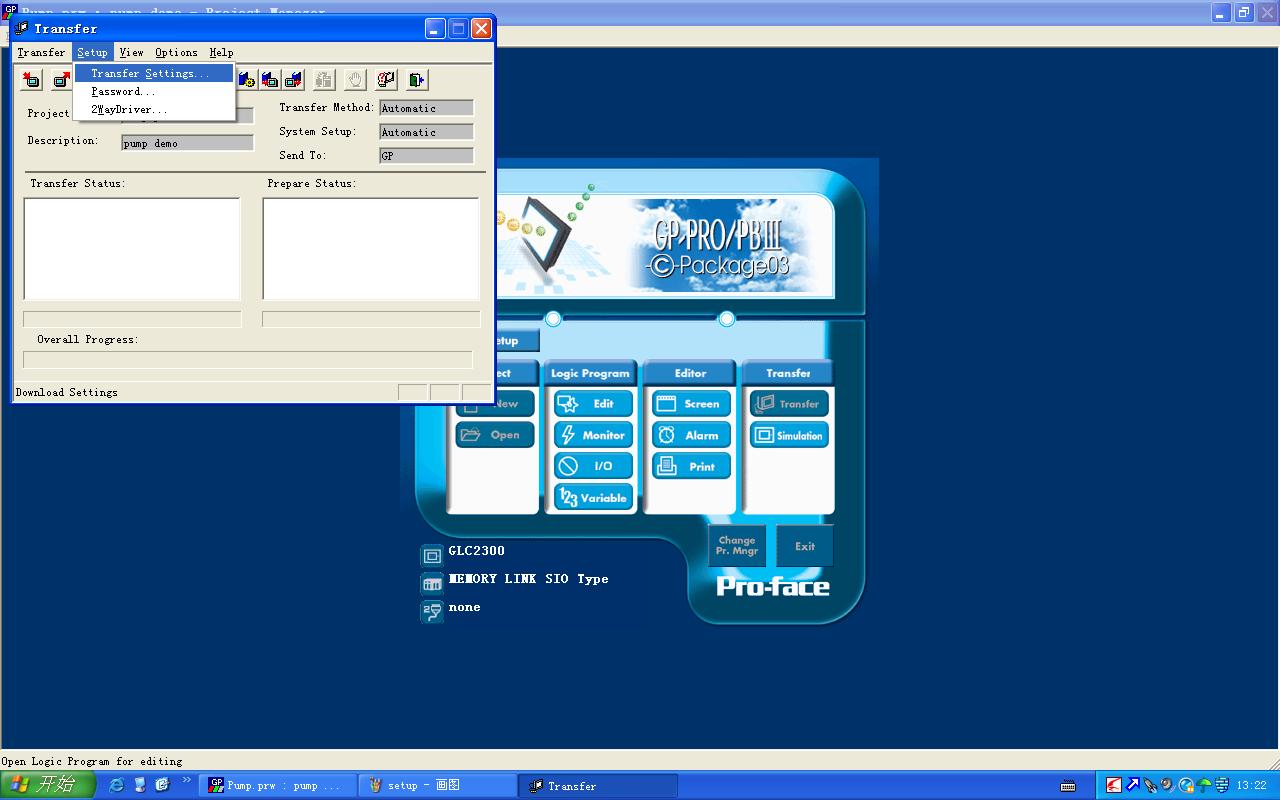Screen dimensions: 1280x800
Task: Open the Alarm editor
Action: click(691, 435)
